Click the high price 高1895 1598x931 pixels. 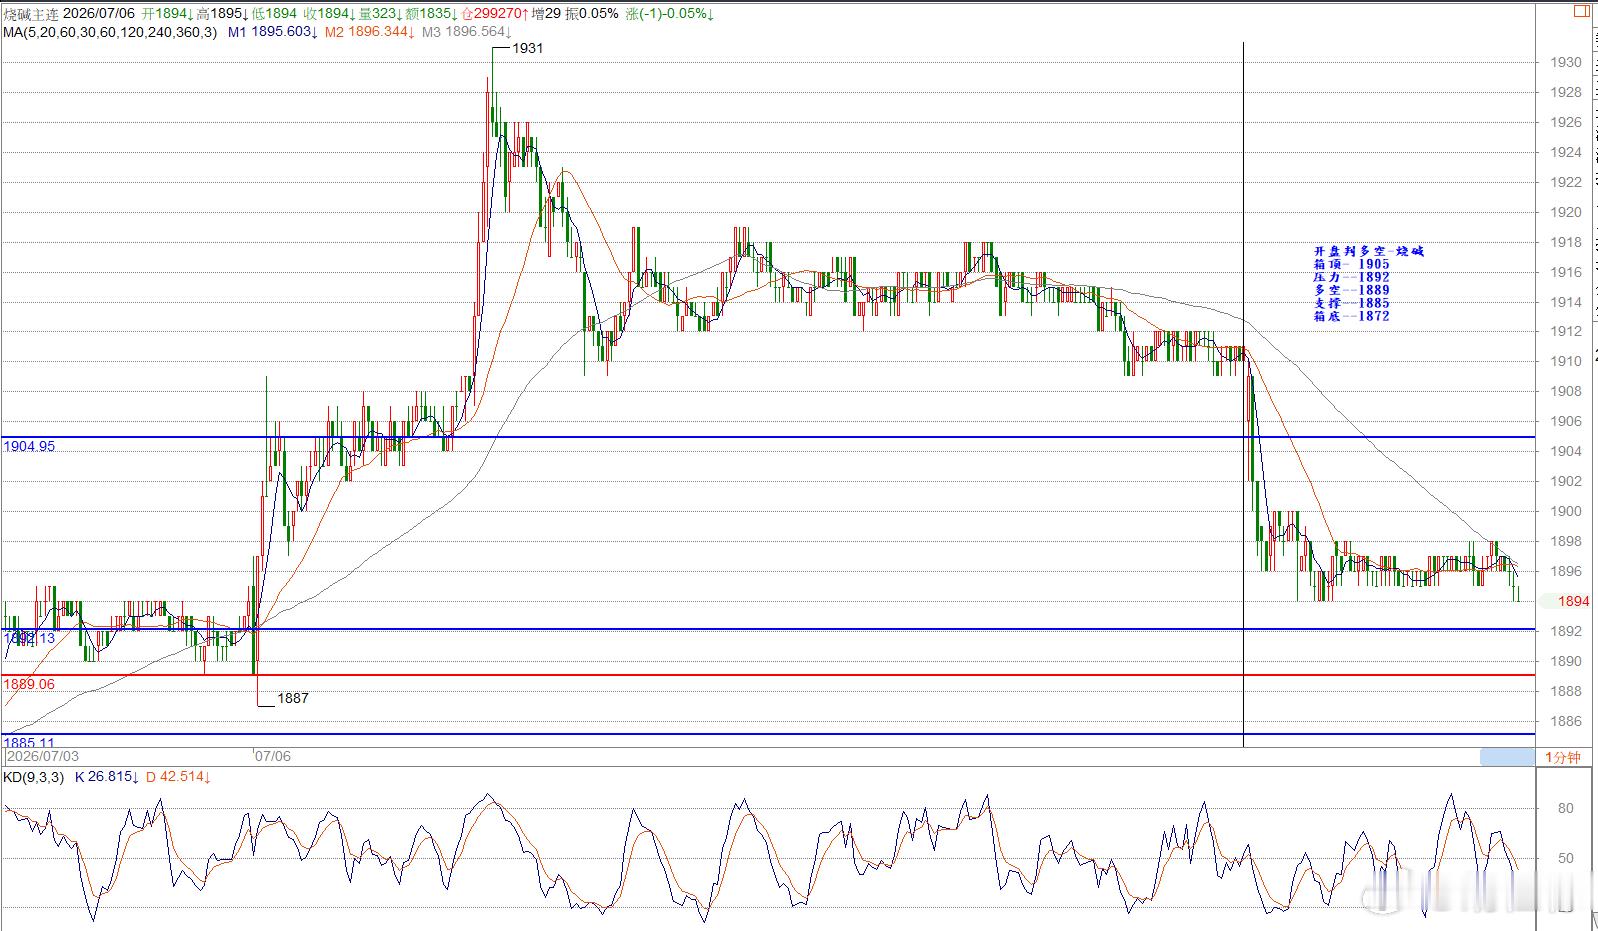[222, 14]
